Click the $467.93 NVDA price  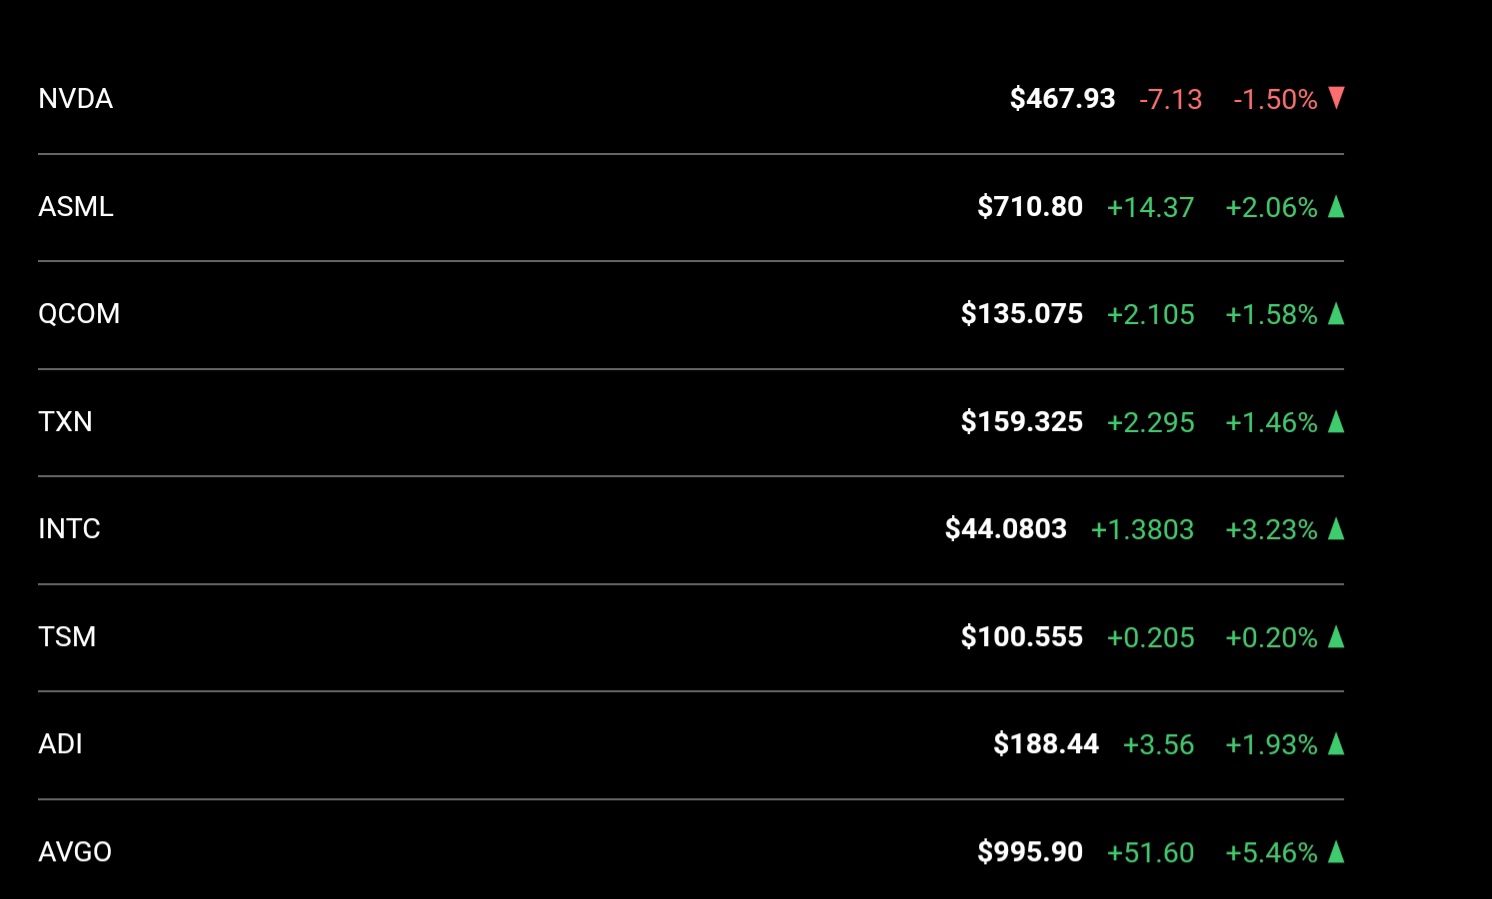1062,99
